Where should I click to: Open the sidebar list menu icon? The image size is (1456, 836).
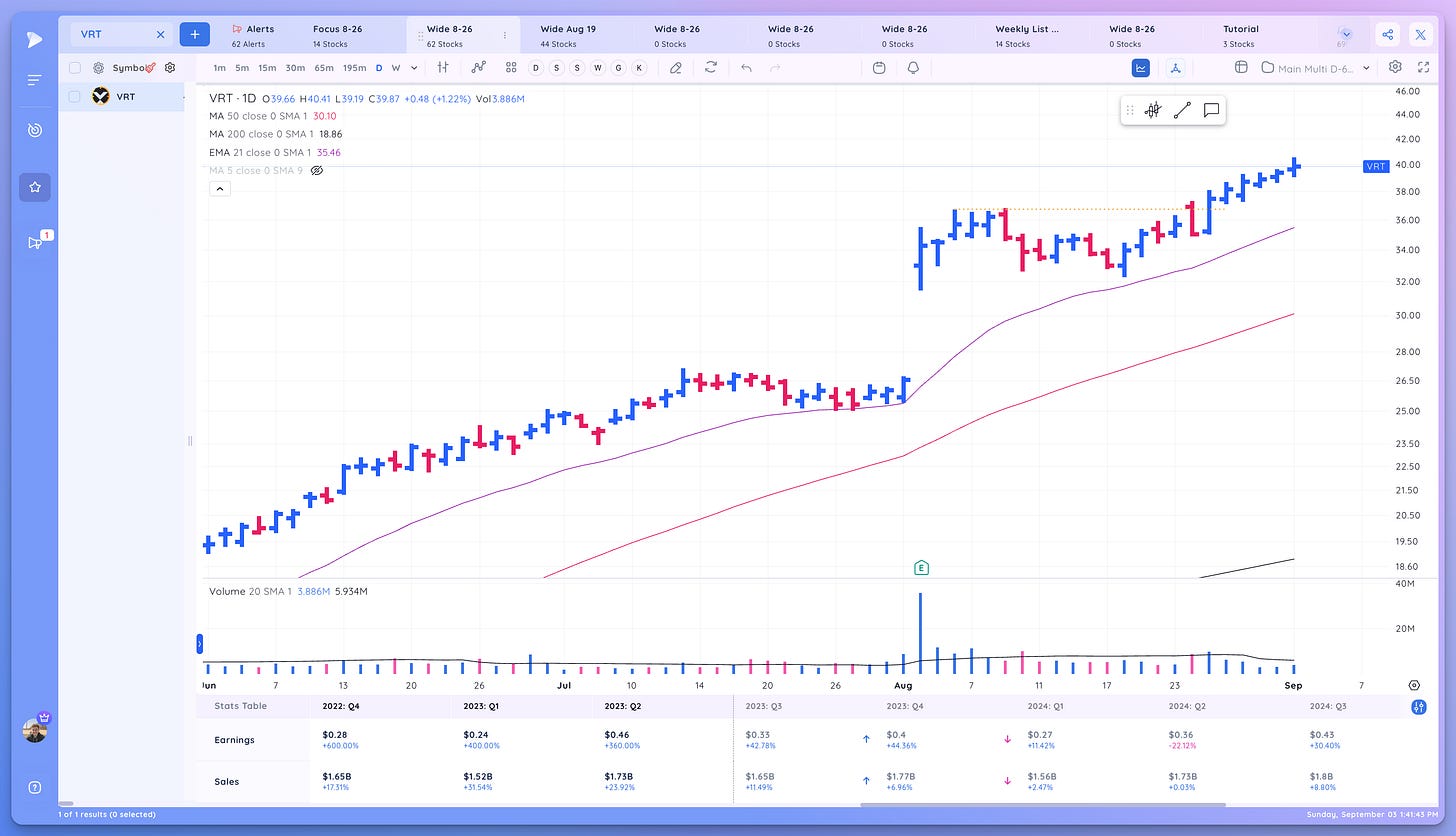click(x=34, y=80)
